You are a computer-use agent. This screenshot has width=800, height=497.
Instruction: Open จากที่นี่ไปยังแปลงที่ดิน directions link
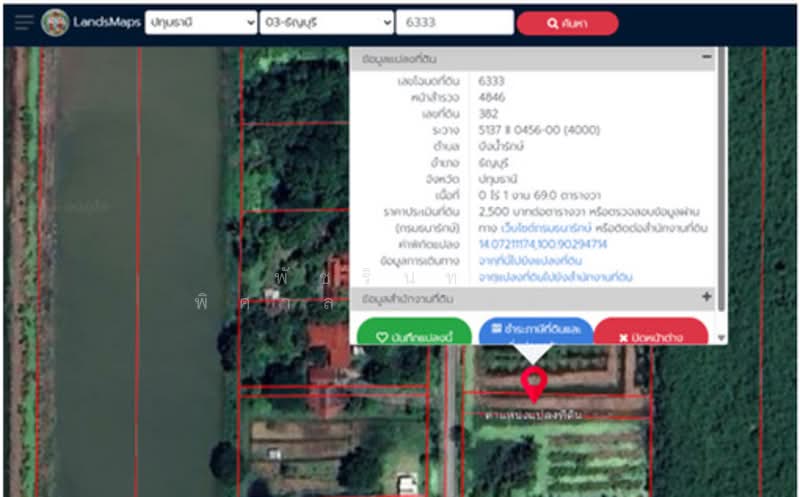click(530, 260)
